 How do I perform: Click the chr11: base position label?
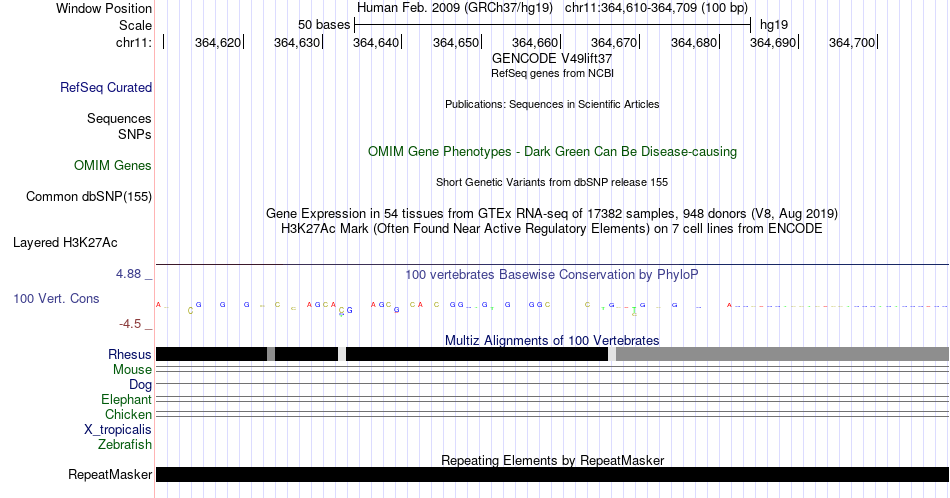tap(134, 42)
